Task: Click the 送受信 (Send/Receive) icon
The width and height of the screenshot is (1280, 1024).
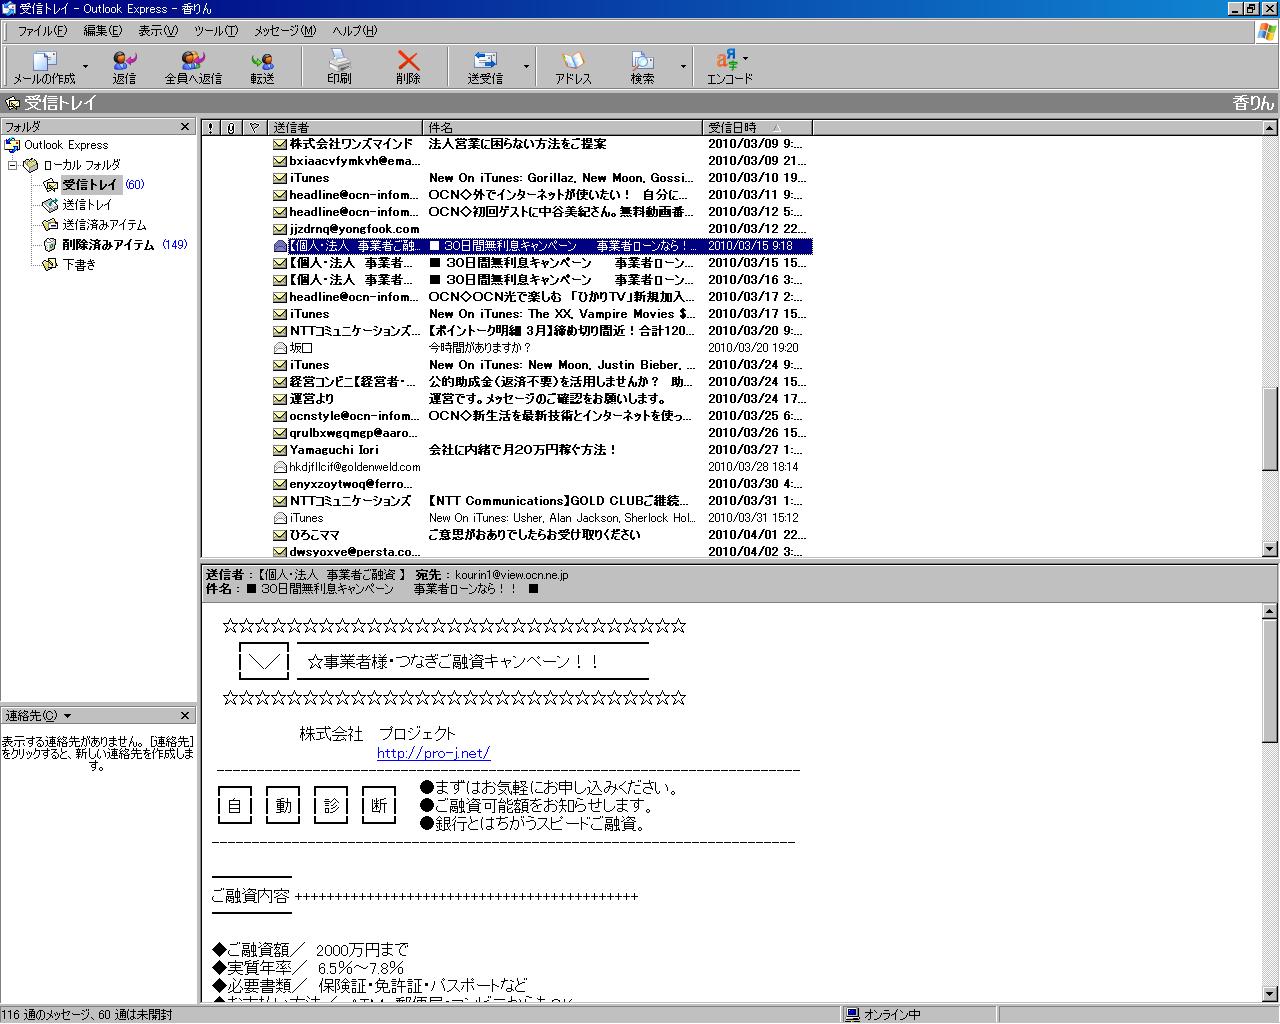Action: pyautogui.click(x=485, y=67)
